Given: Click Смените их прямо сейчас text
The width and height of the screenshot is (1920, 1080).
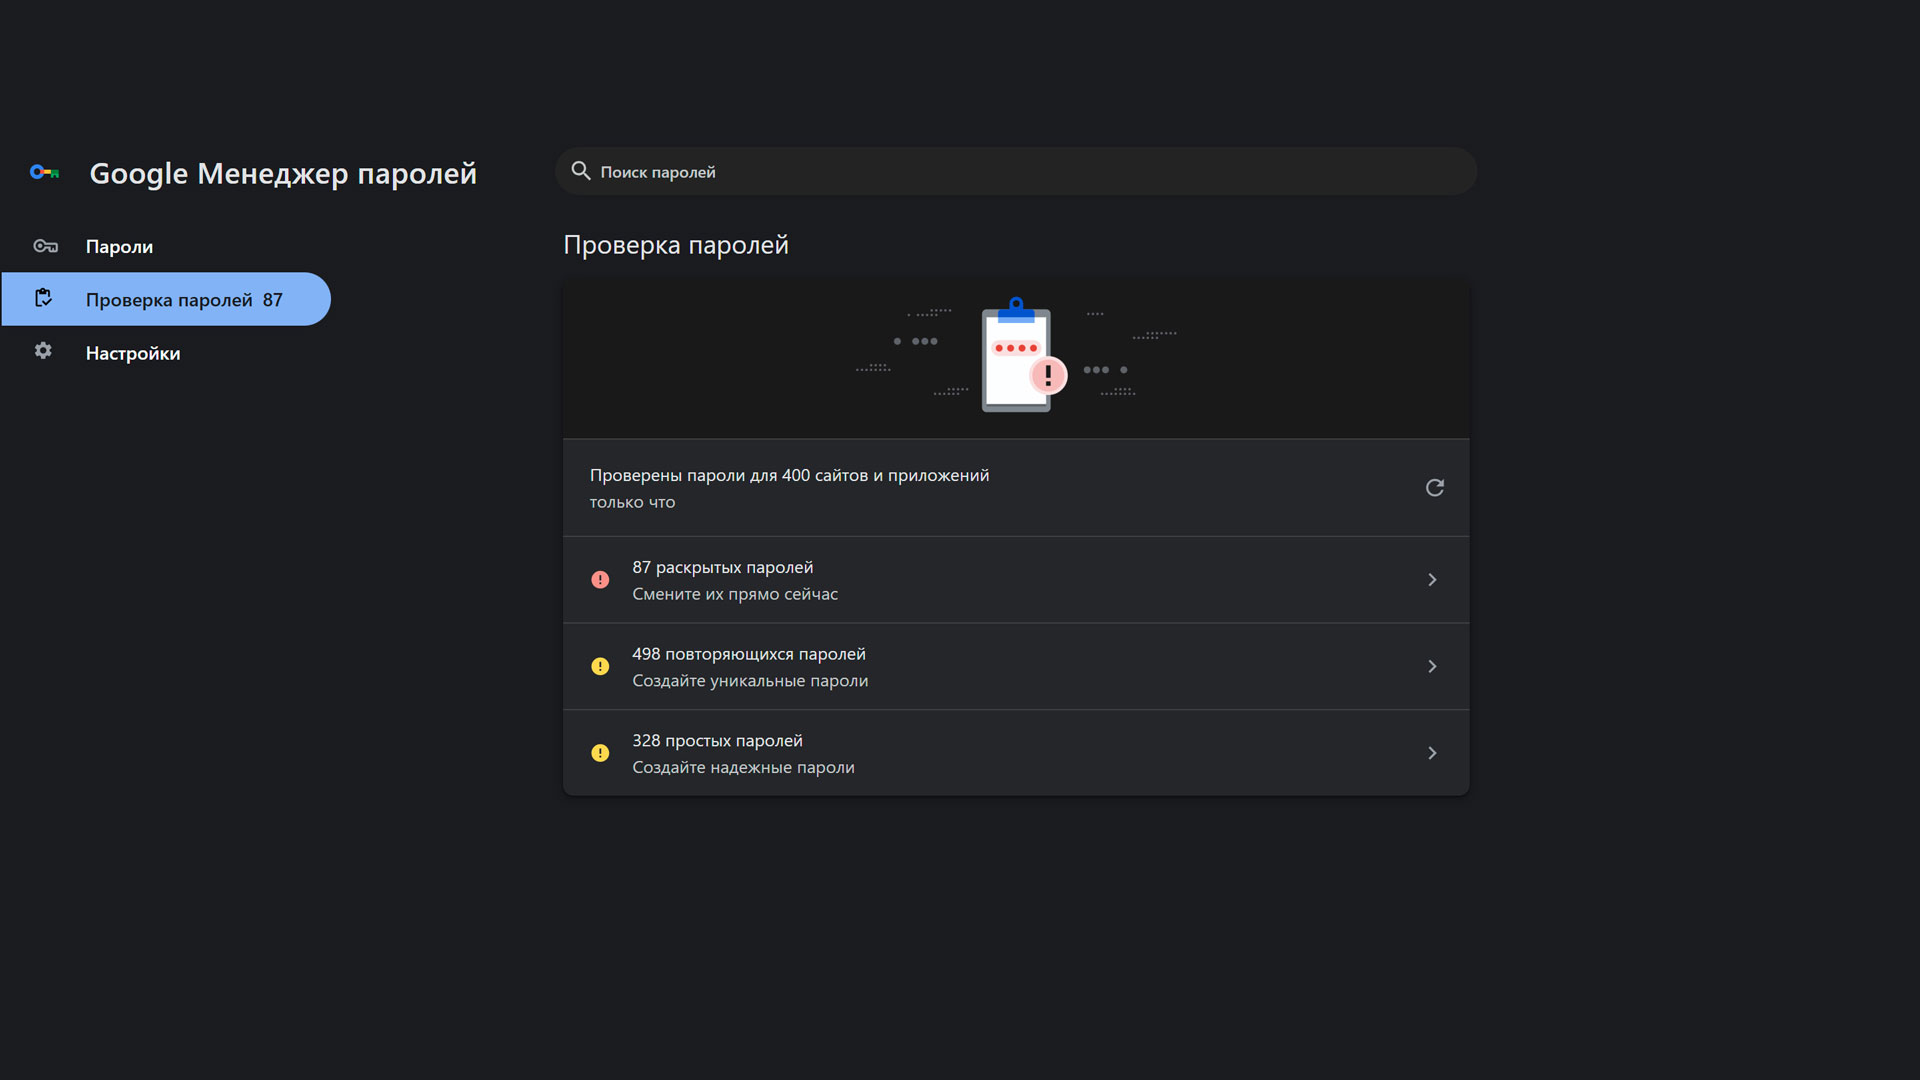Looking at the screenshot, I should (x=735, y=594).
